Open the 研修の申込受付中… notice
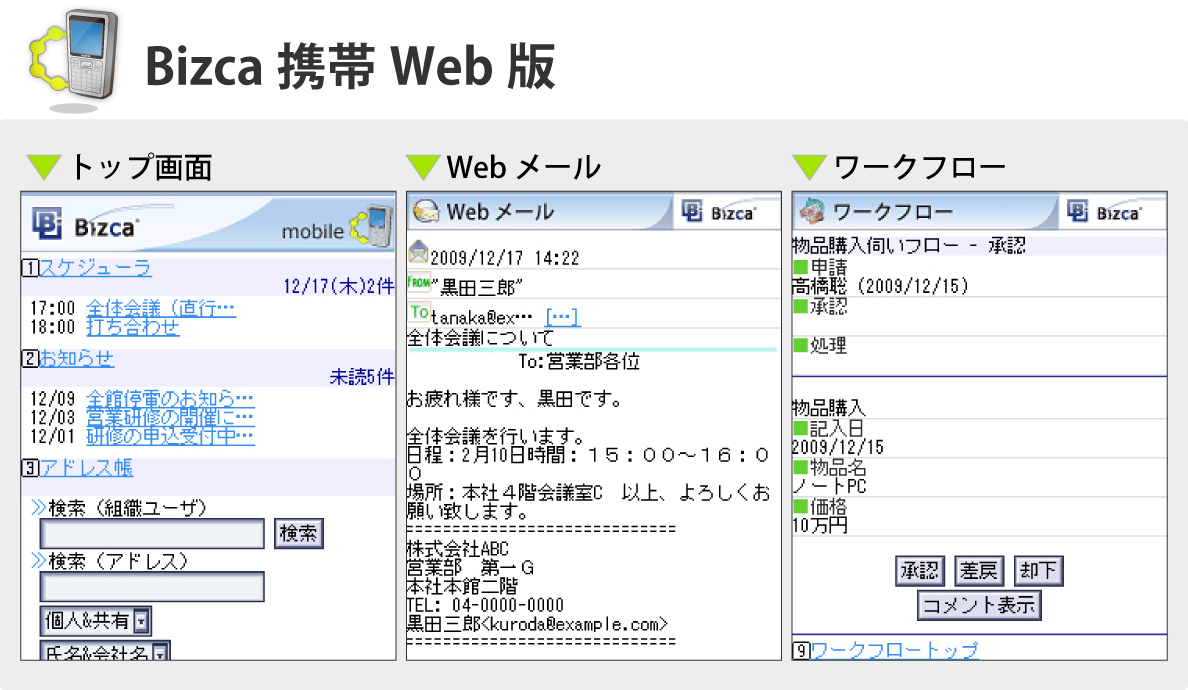 (x=170, y=436)
